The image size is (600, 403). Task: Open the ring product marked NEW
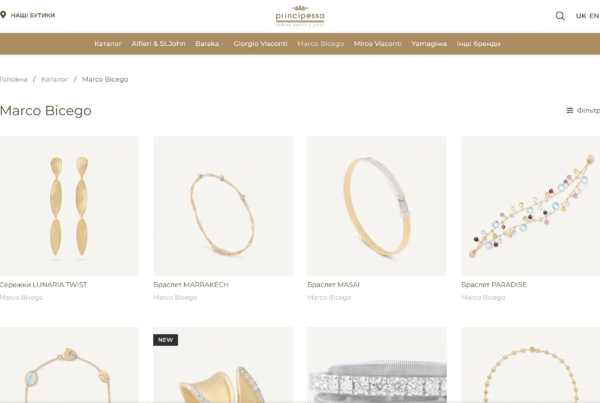tap(223, 365)
